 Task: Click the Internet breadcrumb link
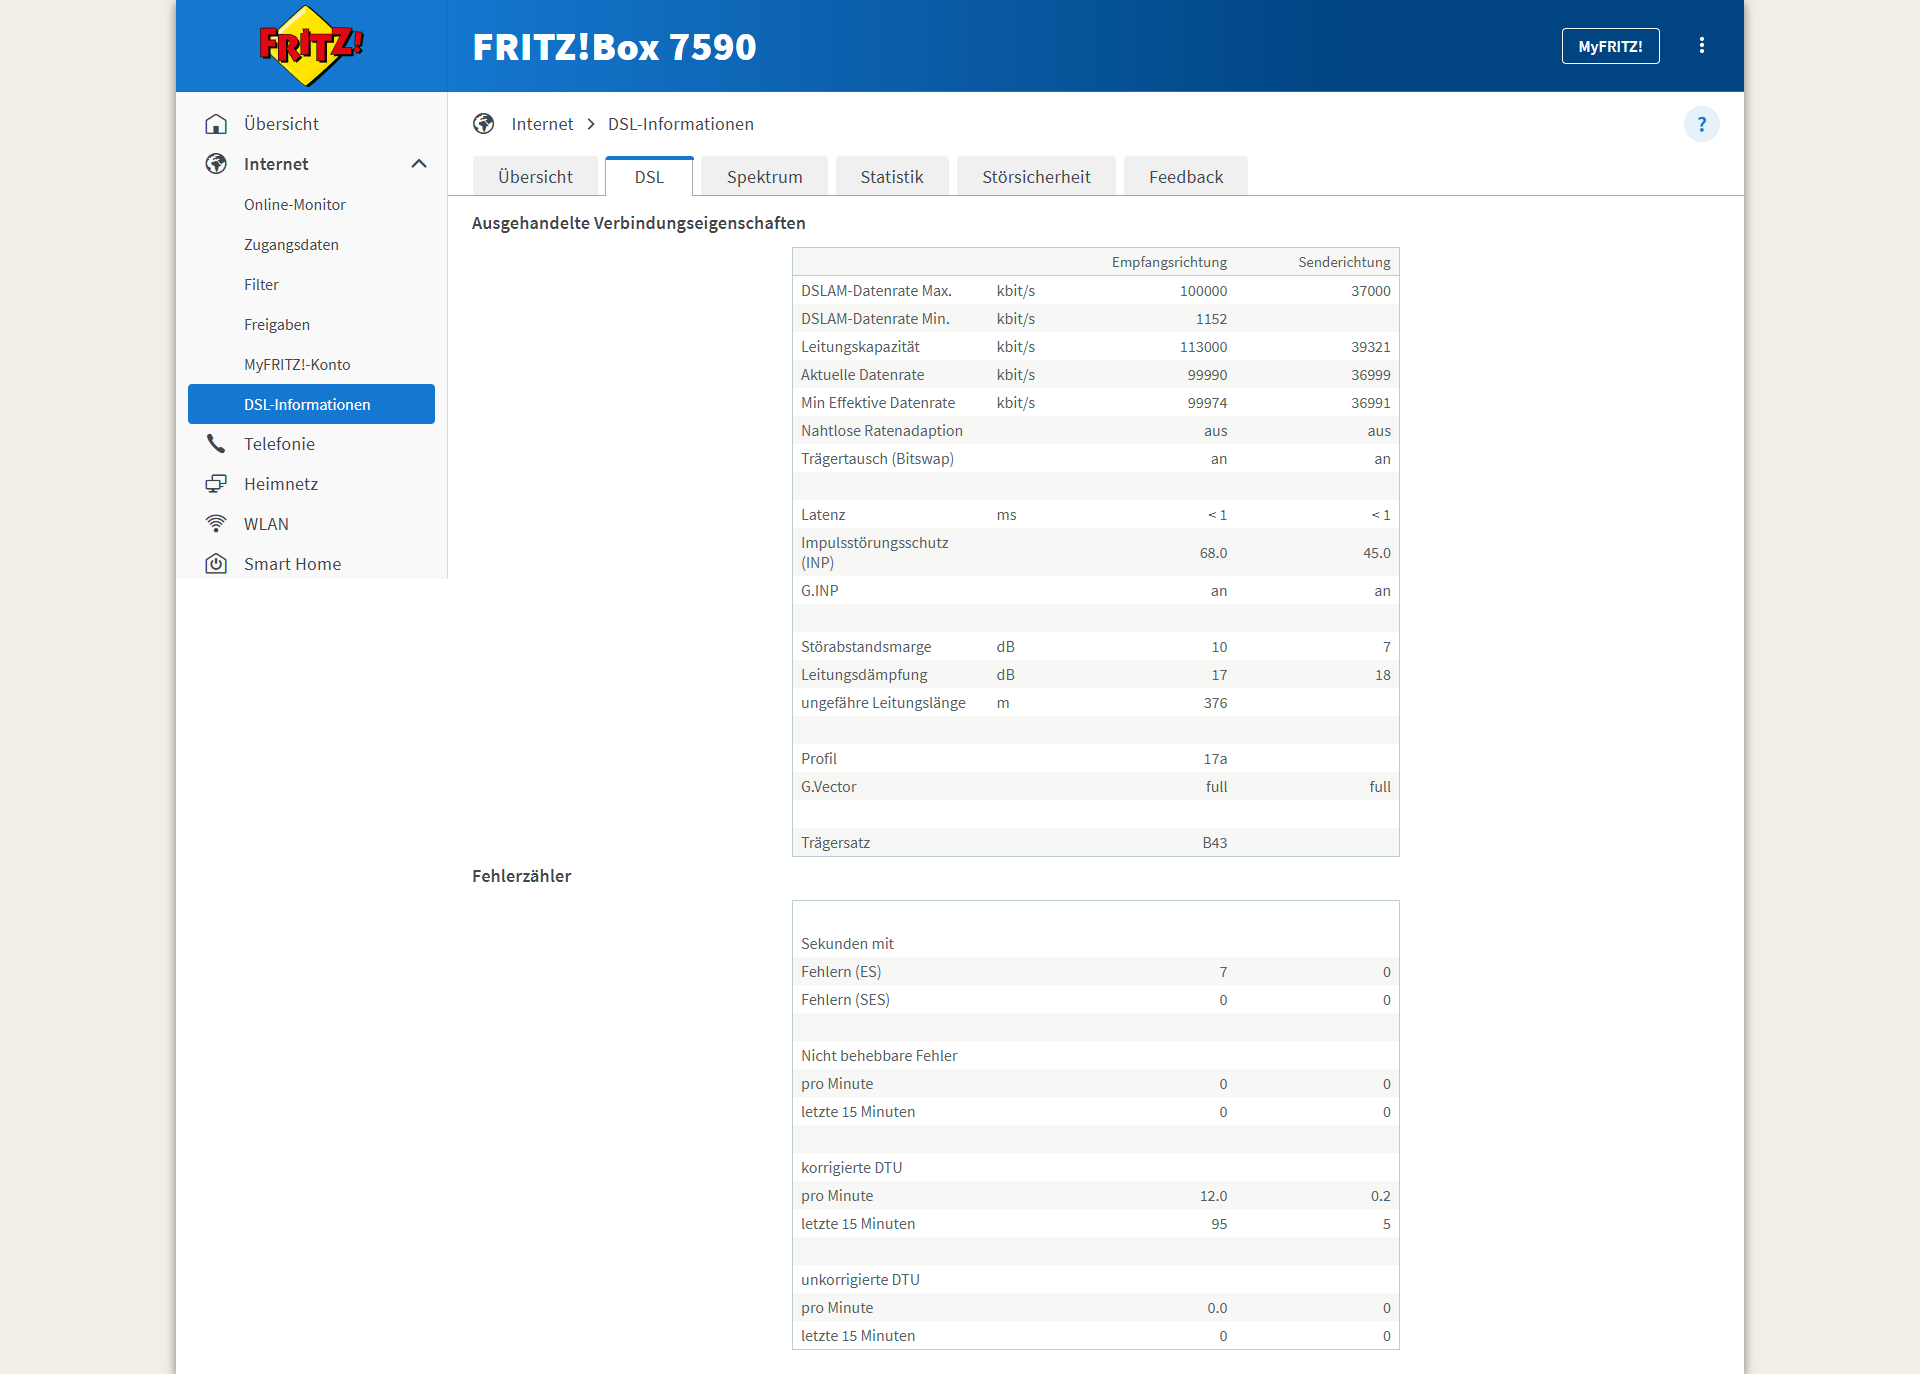pos(542,124)
